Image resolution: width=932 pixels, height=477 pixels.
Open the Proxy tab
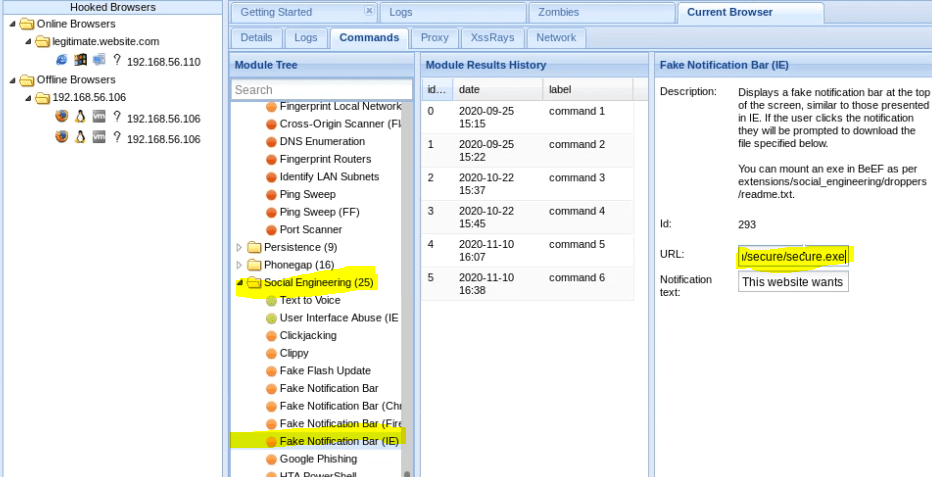[x=435, y=38]
